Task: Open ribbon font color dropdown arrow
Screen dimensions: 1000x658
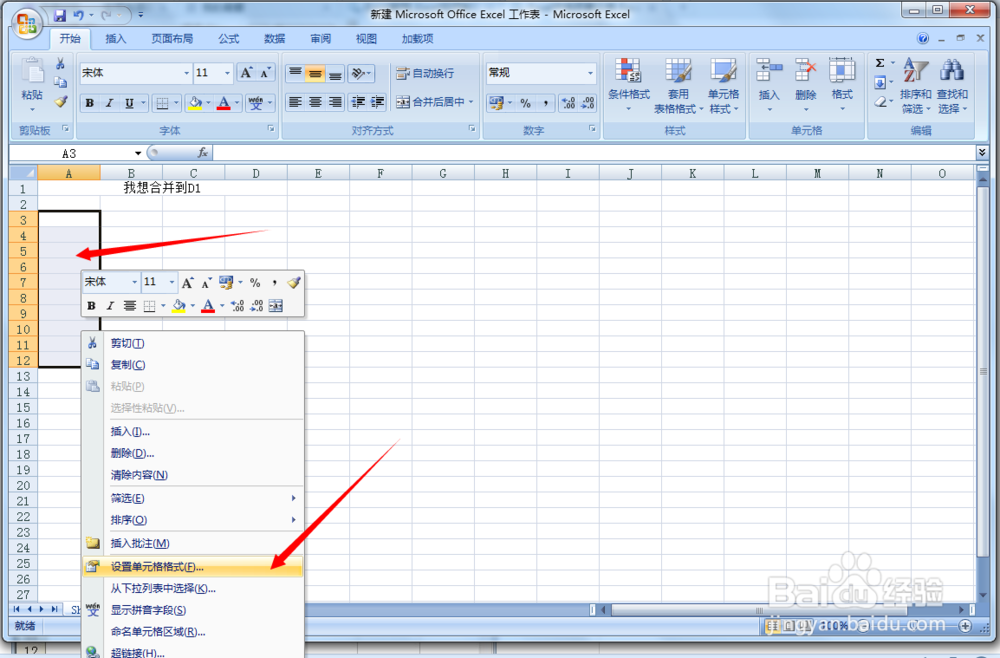Action: pyautogui.click(x=237, y=103)
